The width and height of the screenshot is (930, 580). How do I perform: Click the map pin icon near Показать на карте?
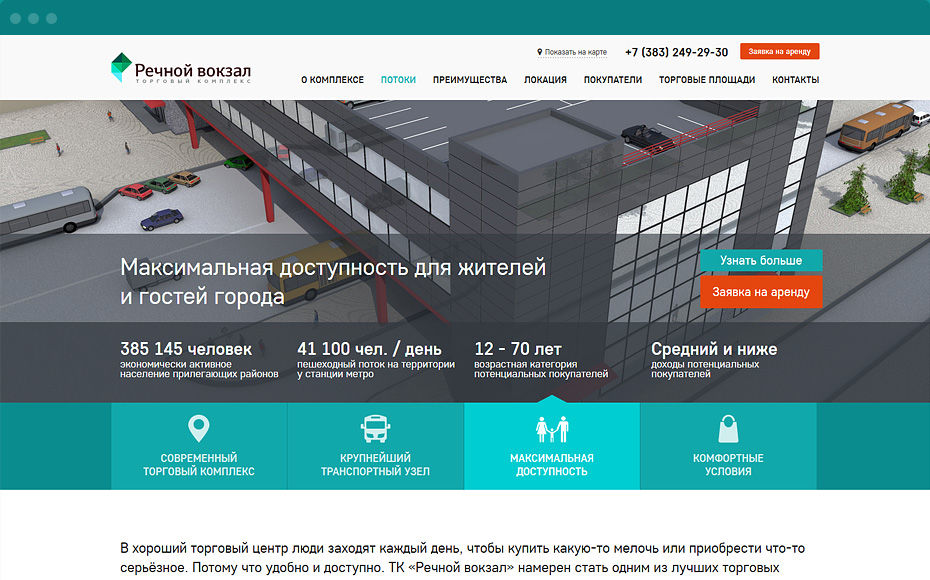(x=540, y=52)
